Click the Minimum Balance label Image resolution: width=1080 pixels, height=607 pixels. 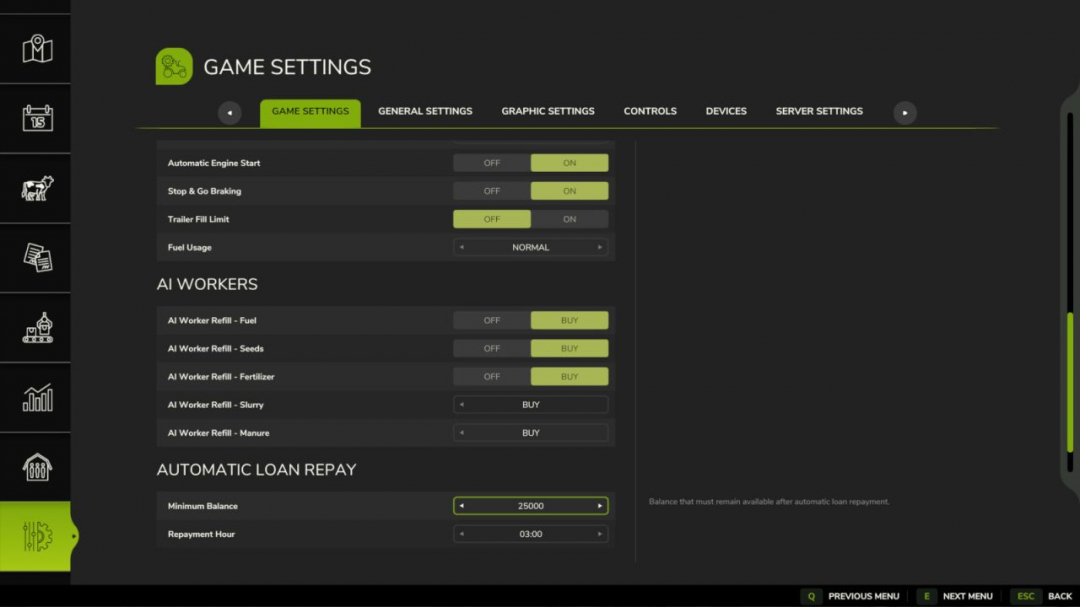202,506
